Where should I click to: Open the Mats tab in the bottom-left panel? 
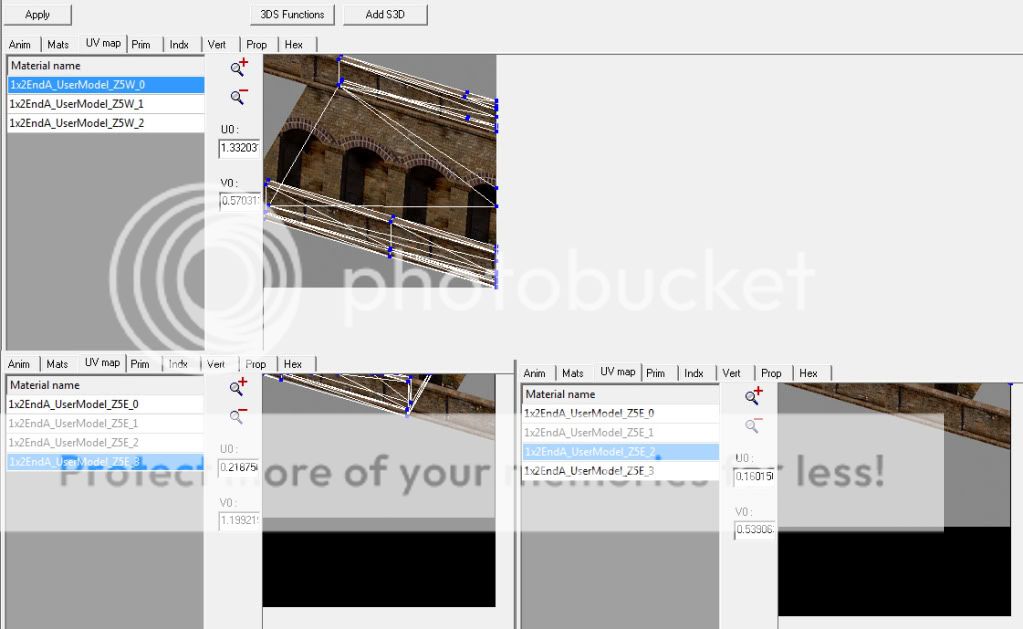(57, 364)
